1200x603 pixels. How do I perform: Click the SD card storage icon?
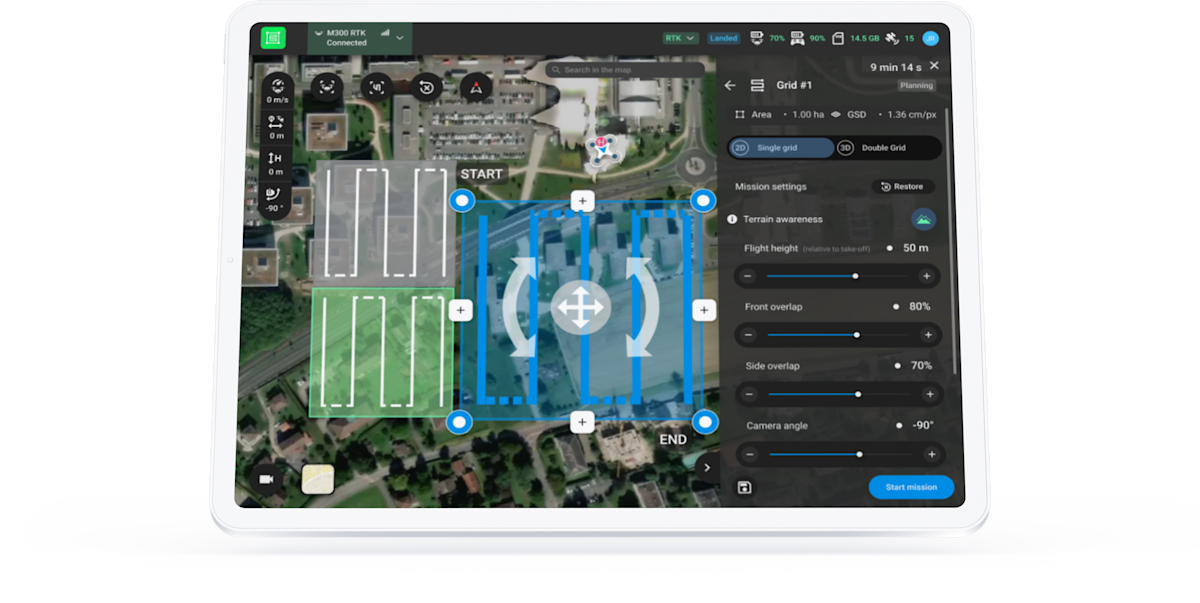coord(841,38)
